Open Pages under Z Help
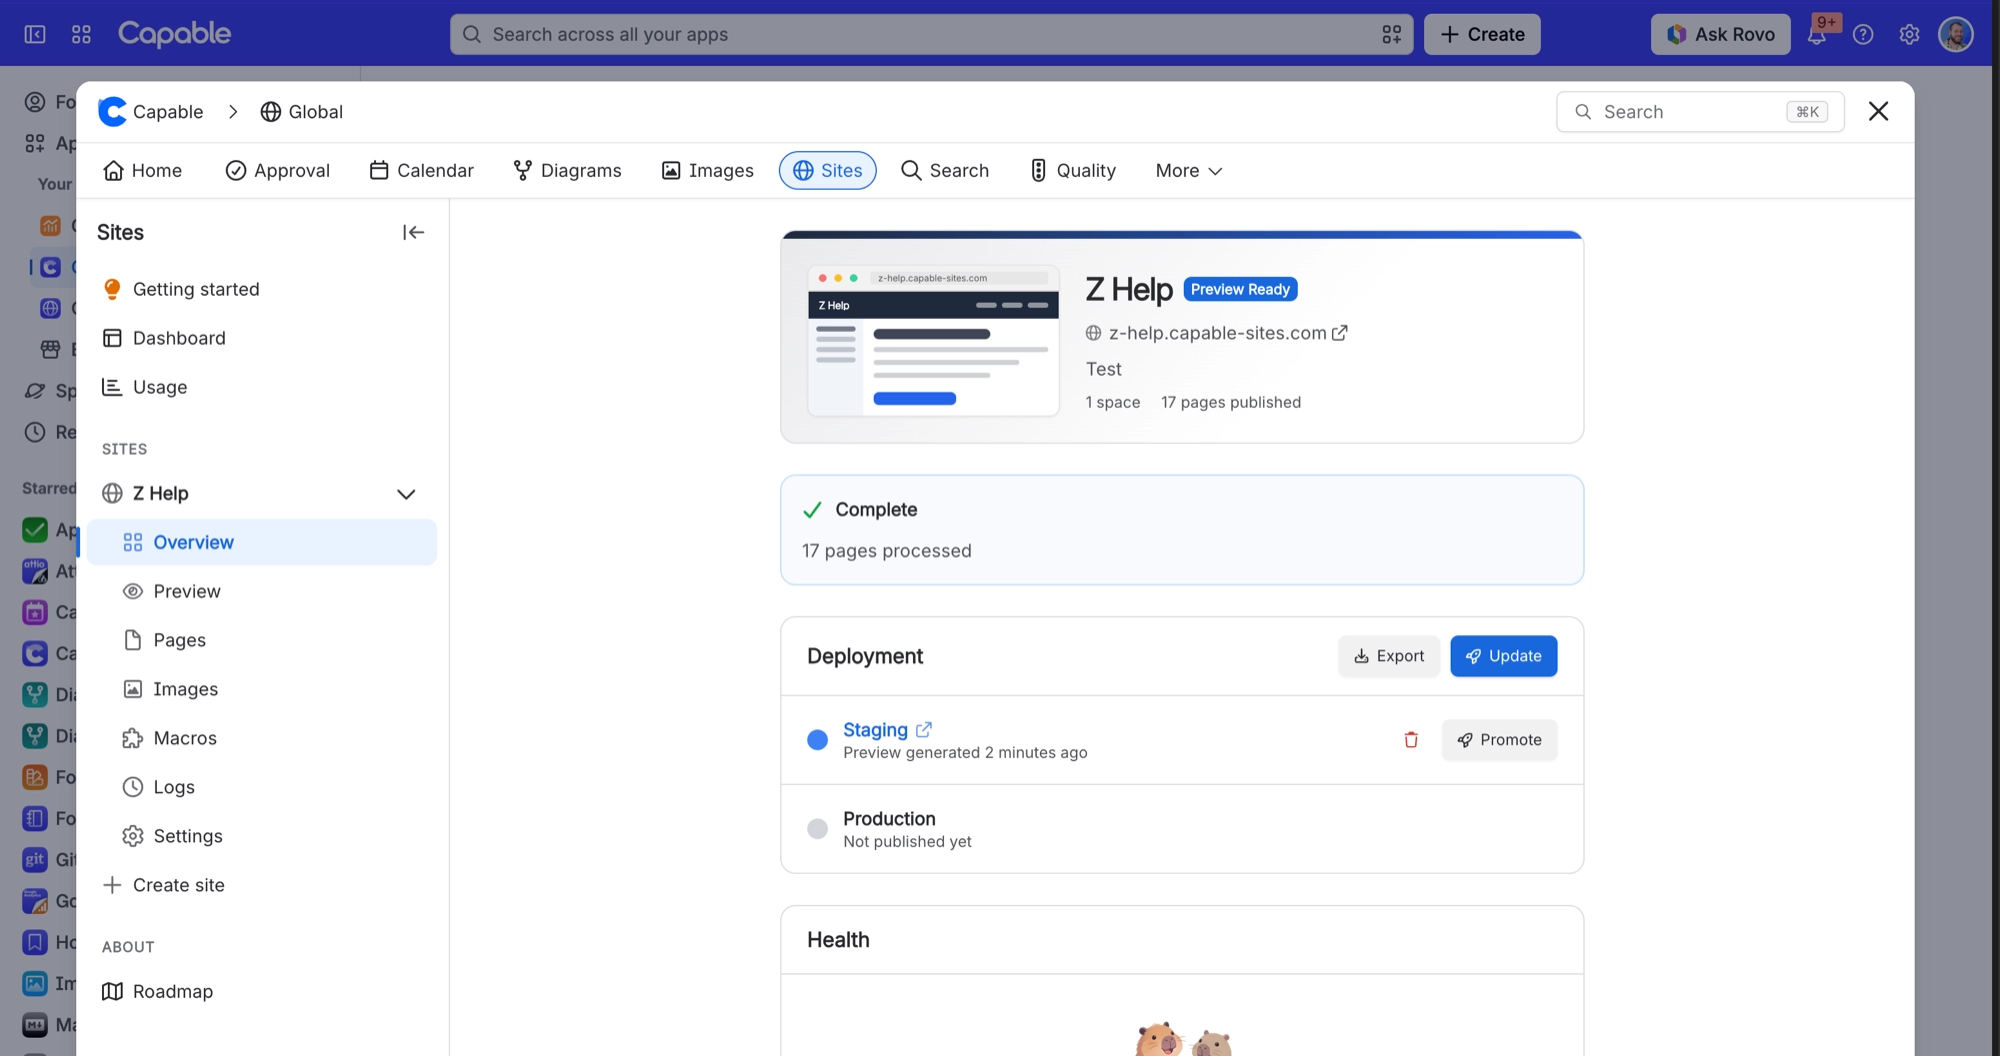Screen dimensions: 2000x1056 point(261,640)
